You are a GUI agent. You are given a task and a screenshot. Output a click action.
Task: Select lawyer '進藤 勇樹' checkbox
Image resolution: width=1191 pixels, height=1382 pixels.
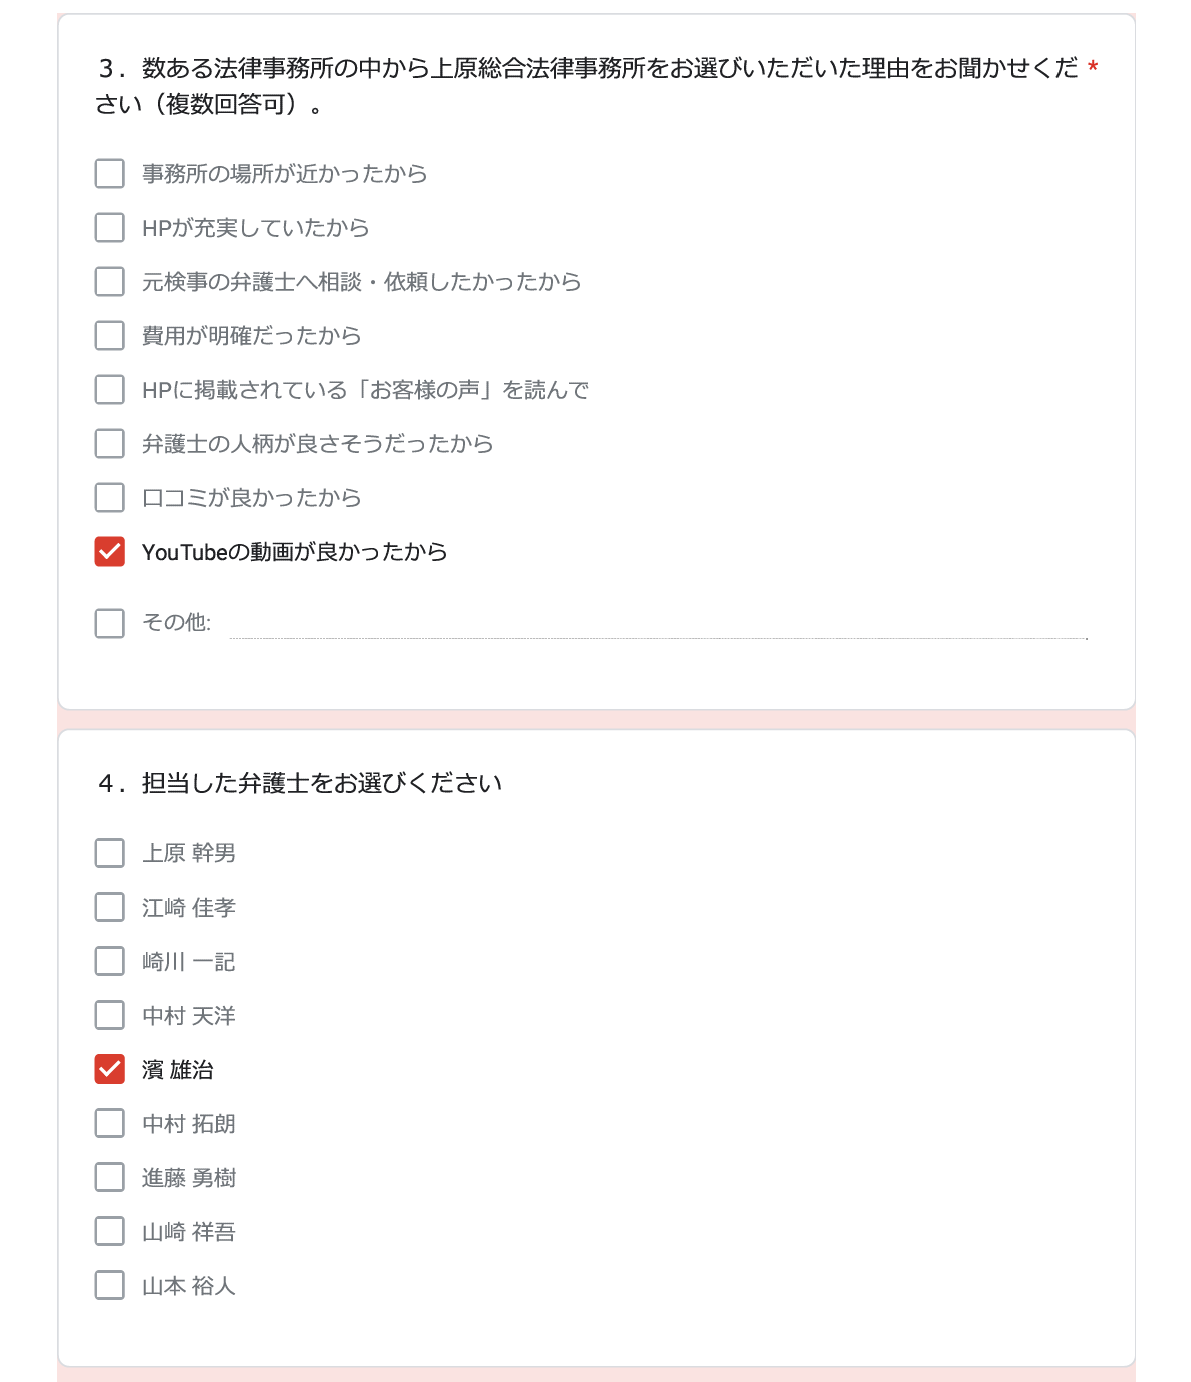point(110,1178)
